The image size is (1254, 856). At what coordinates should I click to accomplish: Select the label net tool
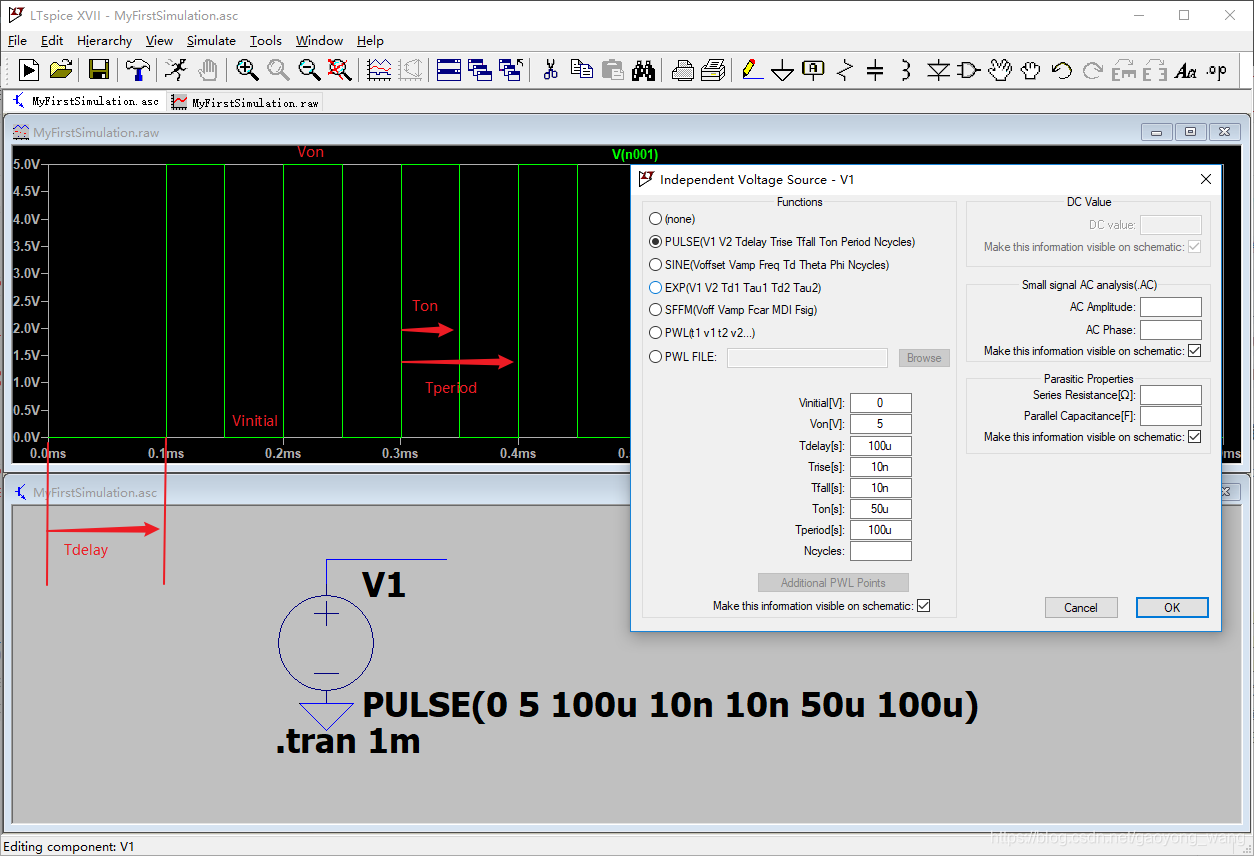pos(814,70)
